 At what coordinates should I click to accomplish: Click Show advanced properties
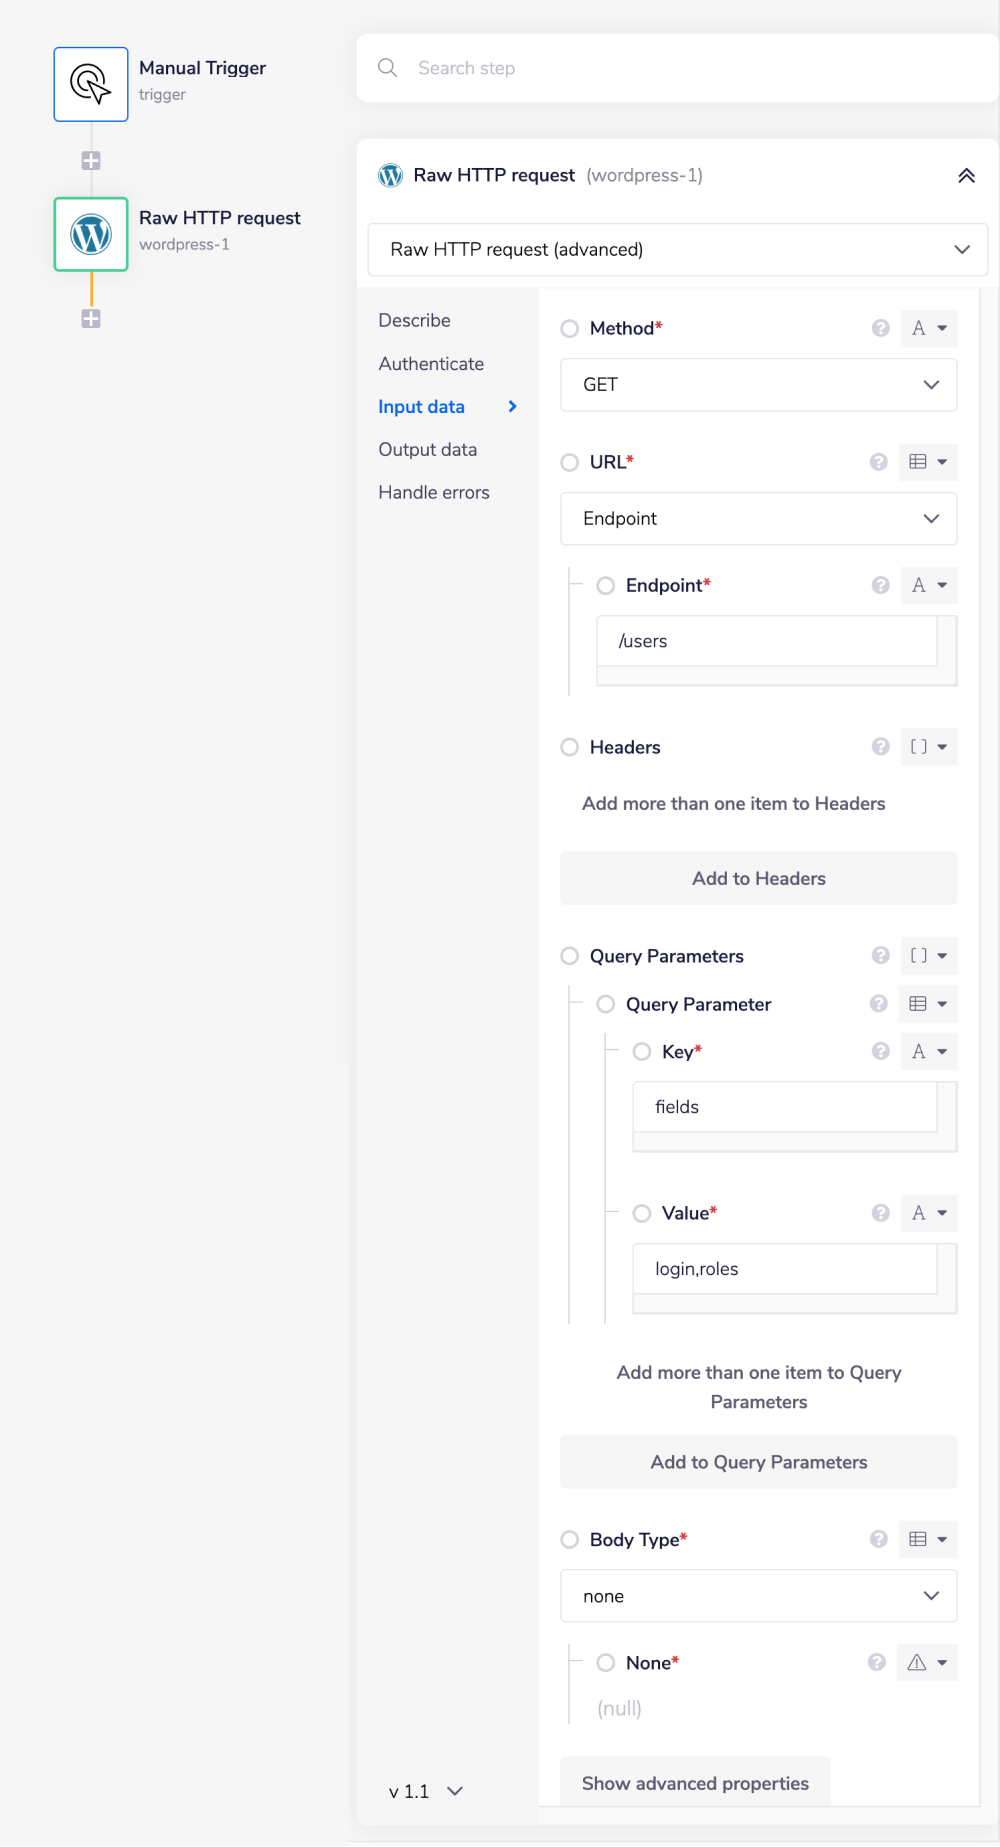[695, 1783]
